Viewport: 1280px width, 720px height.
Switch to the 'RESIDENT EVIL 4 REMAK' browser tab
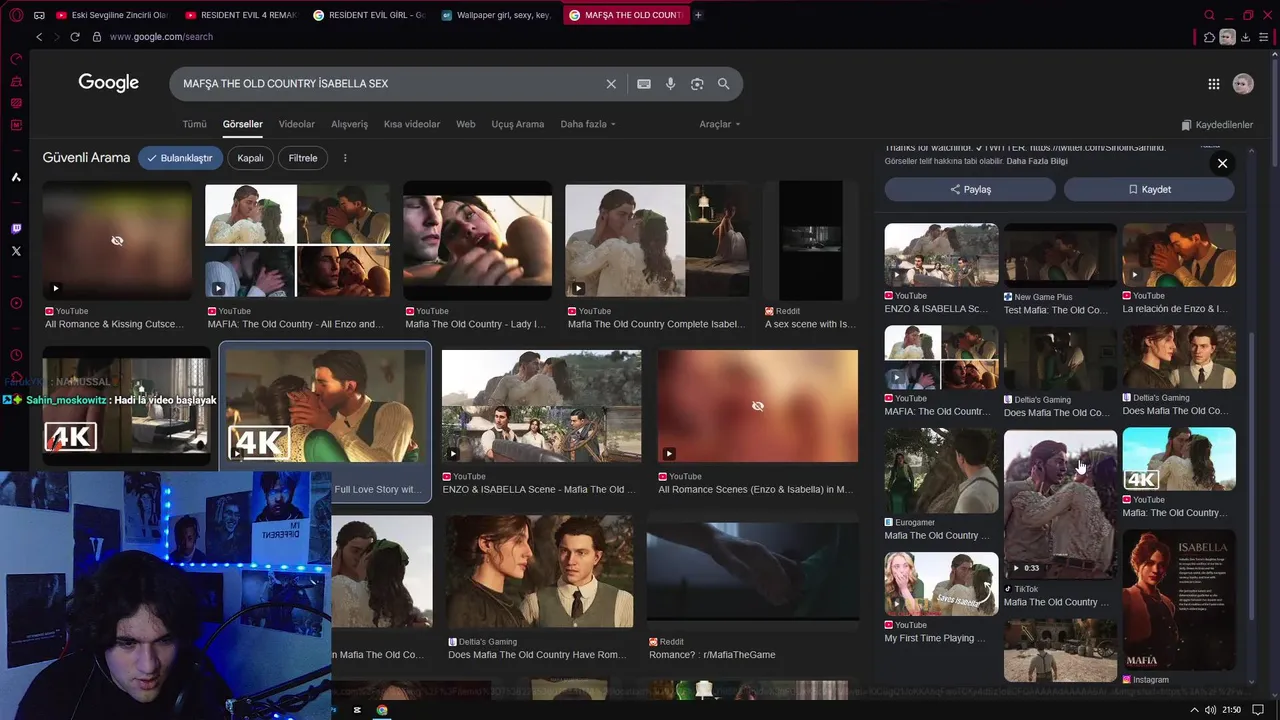click(241, 15)
